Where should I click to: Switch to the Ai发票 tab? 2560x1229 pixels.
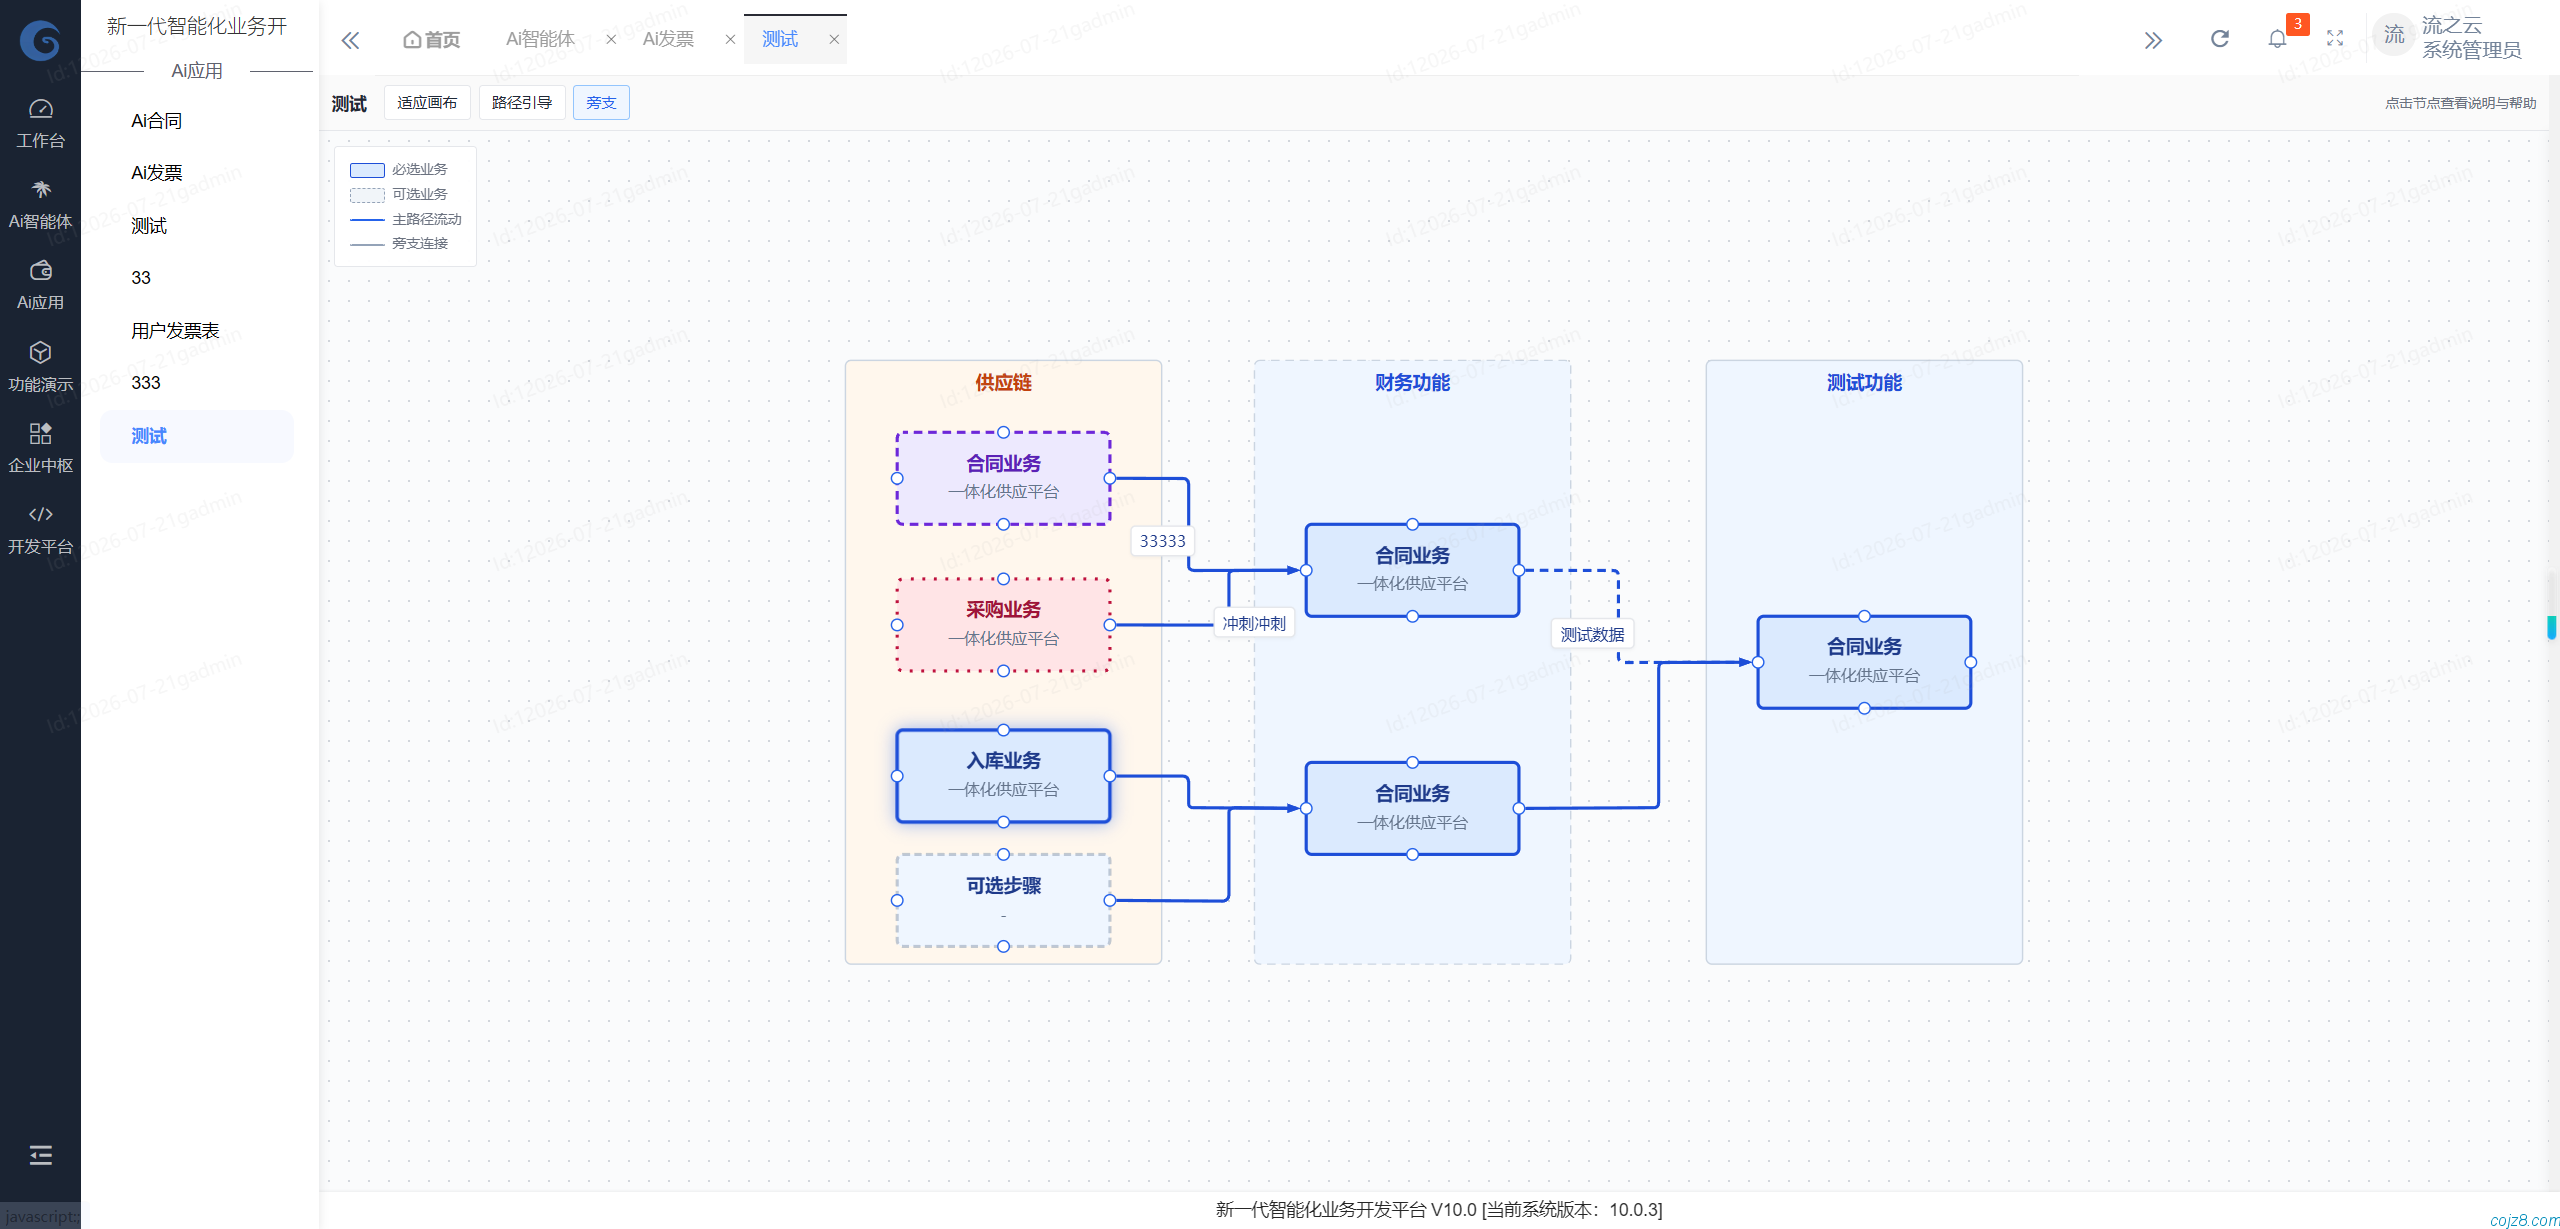668,39
